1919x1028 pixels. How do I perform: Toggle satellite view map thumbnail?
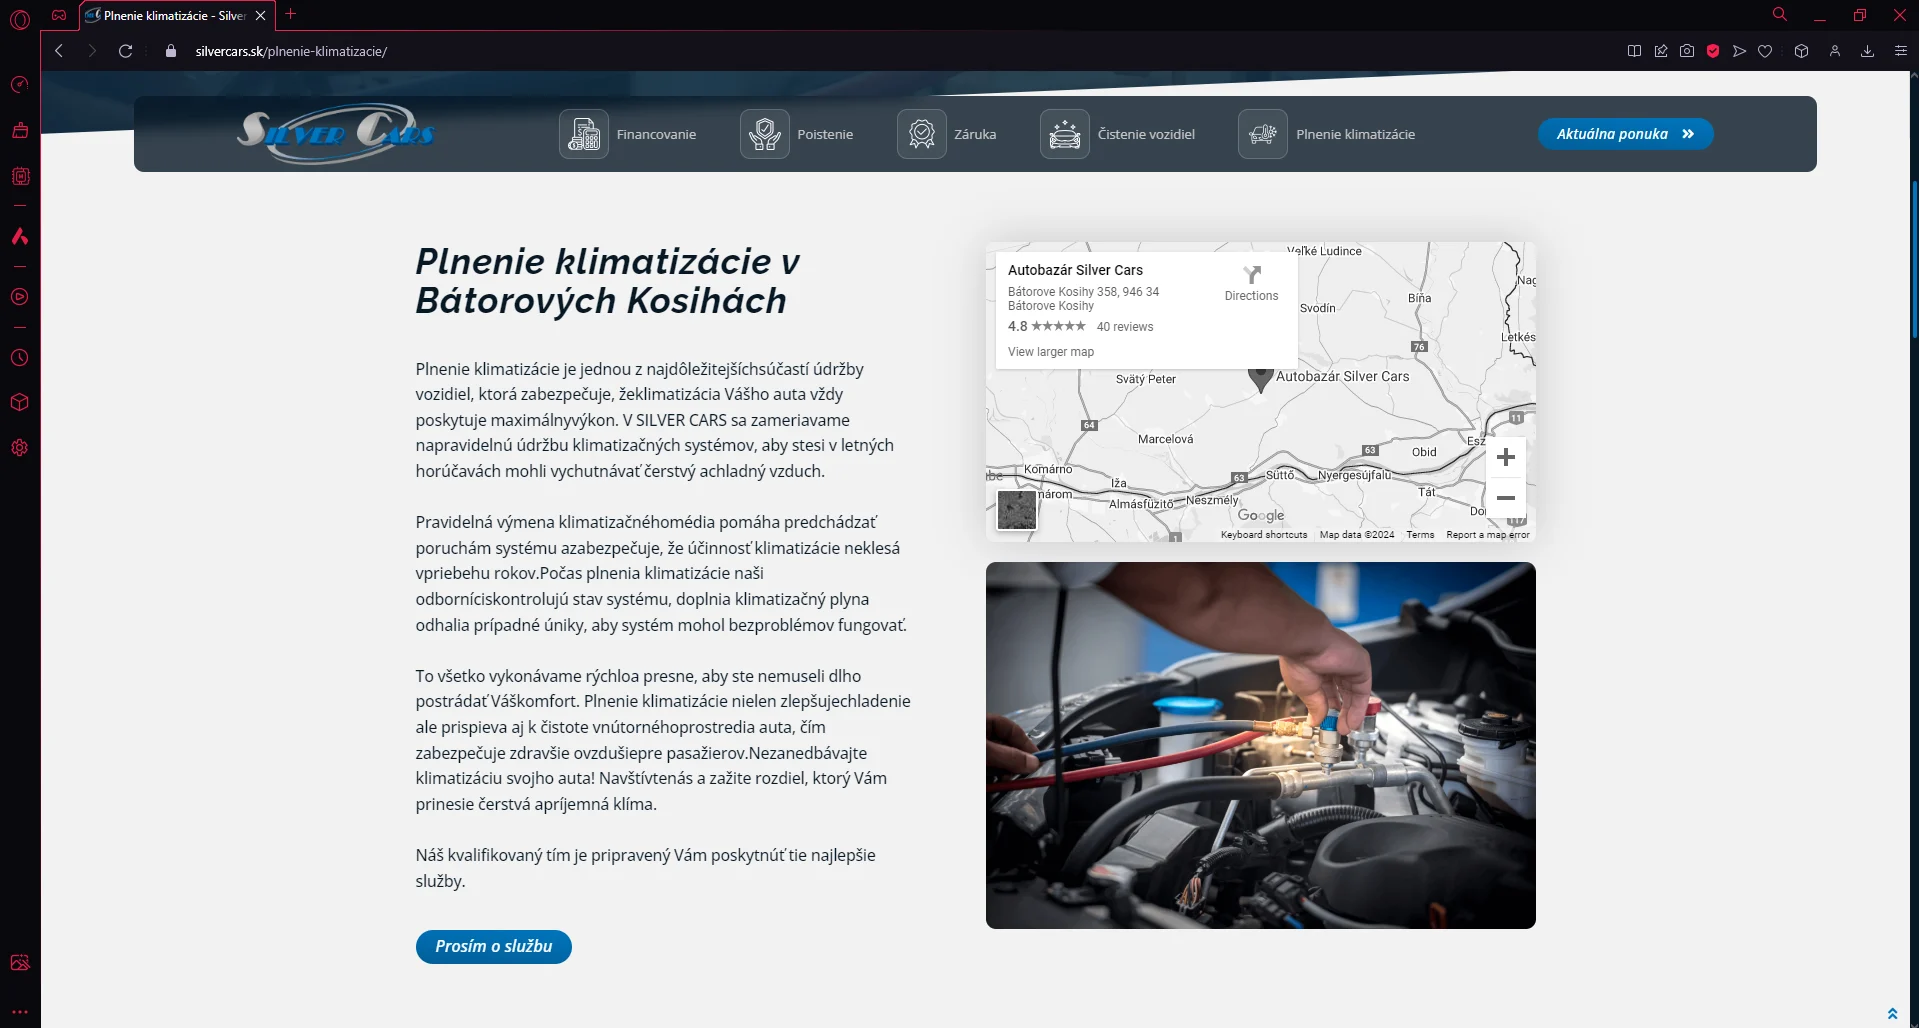click(x=1017, y=511)
